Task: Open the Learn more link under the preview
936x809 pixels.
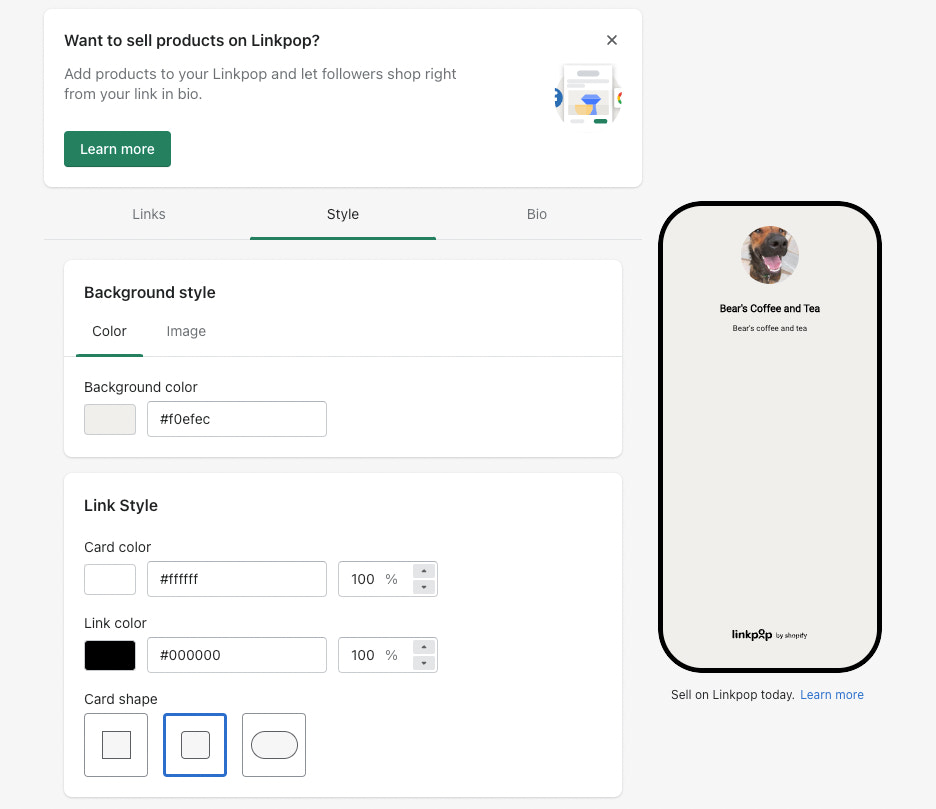Action: (x=831, y=694)
